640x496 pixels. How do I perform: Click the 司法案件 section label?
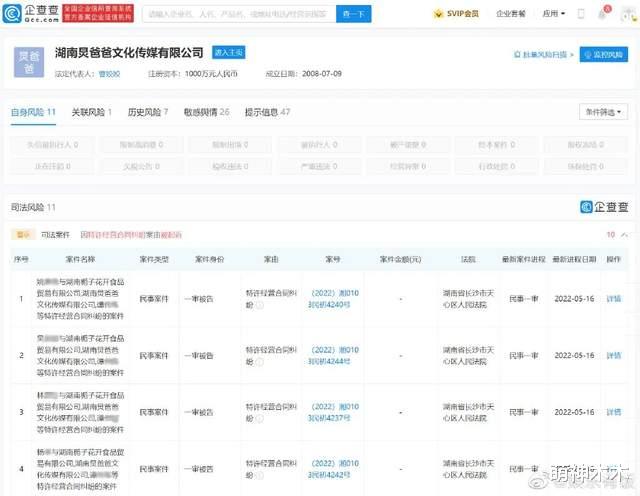[55, 235]
